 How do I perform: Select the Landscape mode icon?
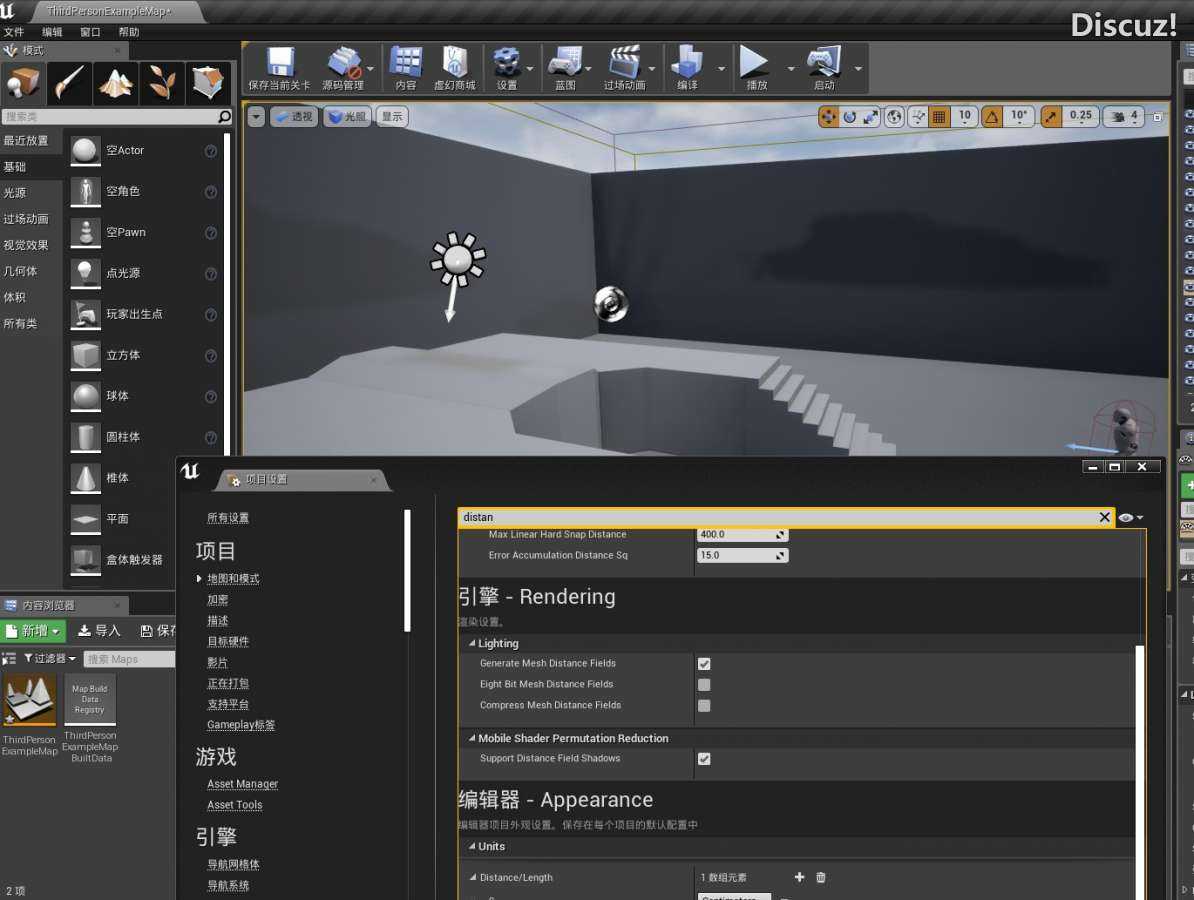(115, 82)
